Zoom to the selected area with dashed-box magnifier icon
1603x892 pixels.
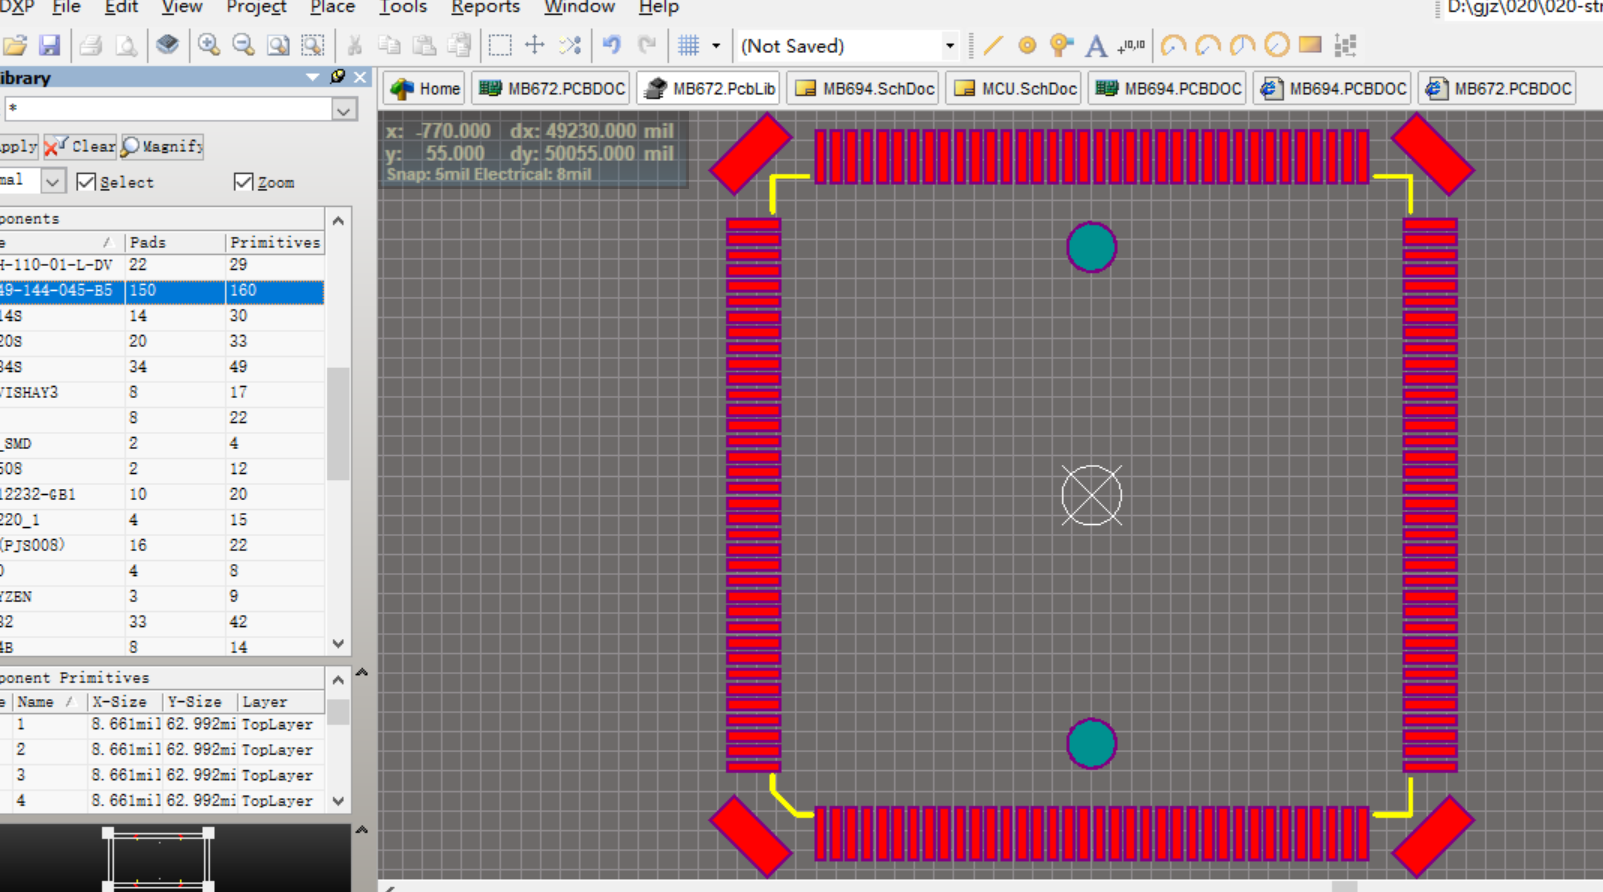coord(313,46)
